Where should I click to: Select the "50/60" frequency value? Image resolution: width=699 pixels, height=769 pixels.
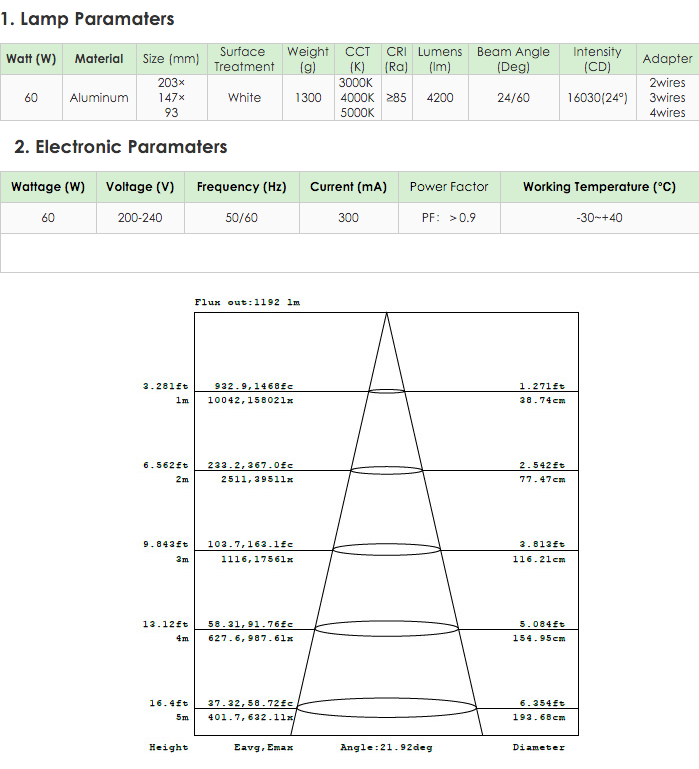[x=241, y=217]
